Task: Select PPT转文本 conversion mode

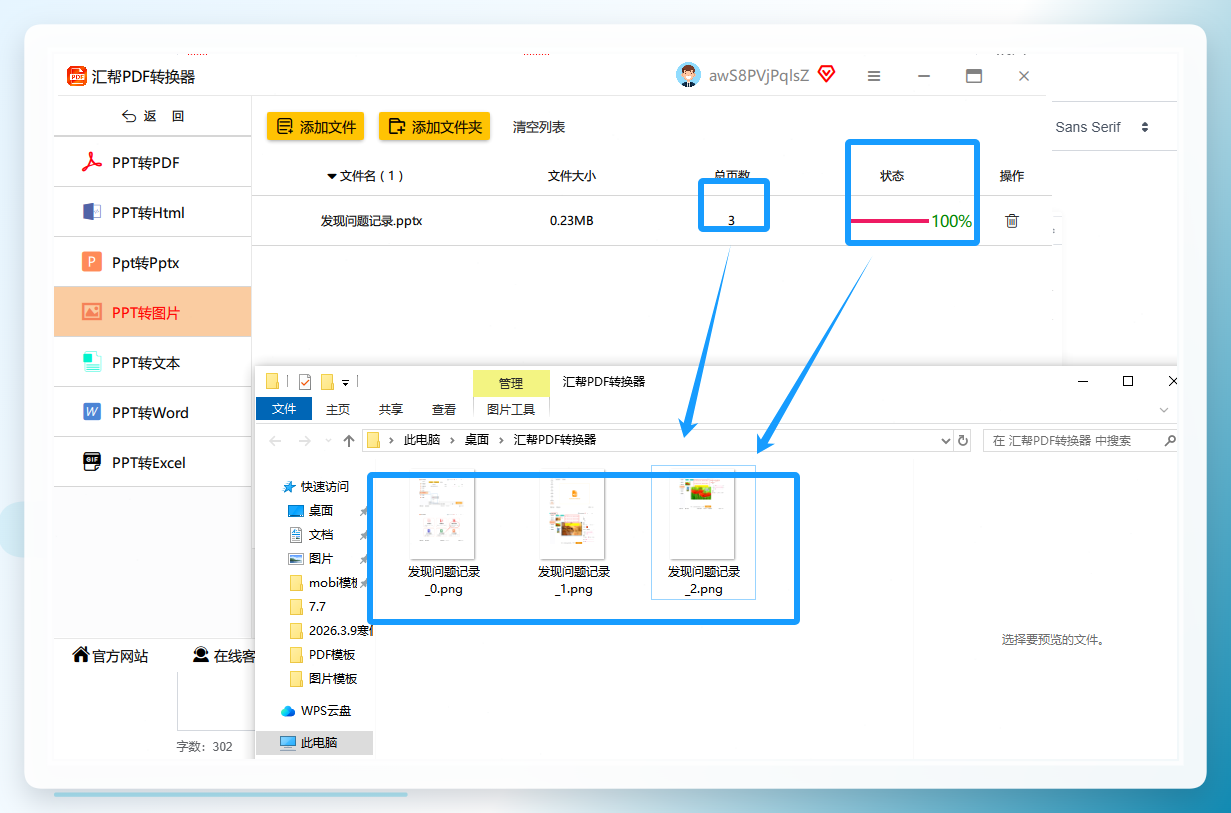Action: (152, 362)
